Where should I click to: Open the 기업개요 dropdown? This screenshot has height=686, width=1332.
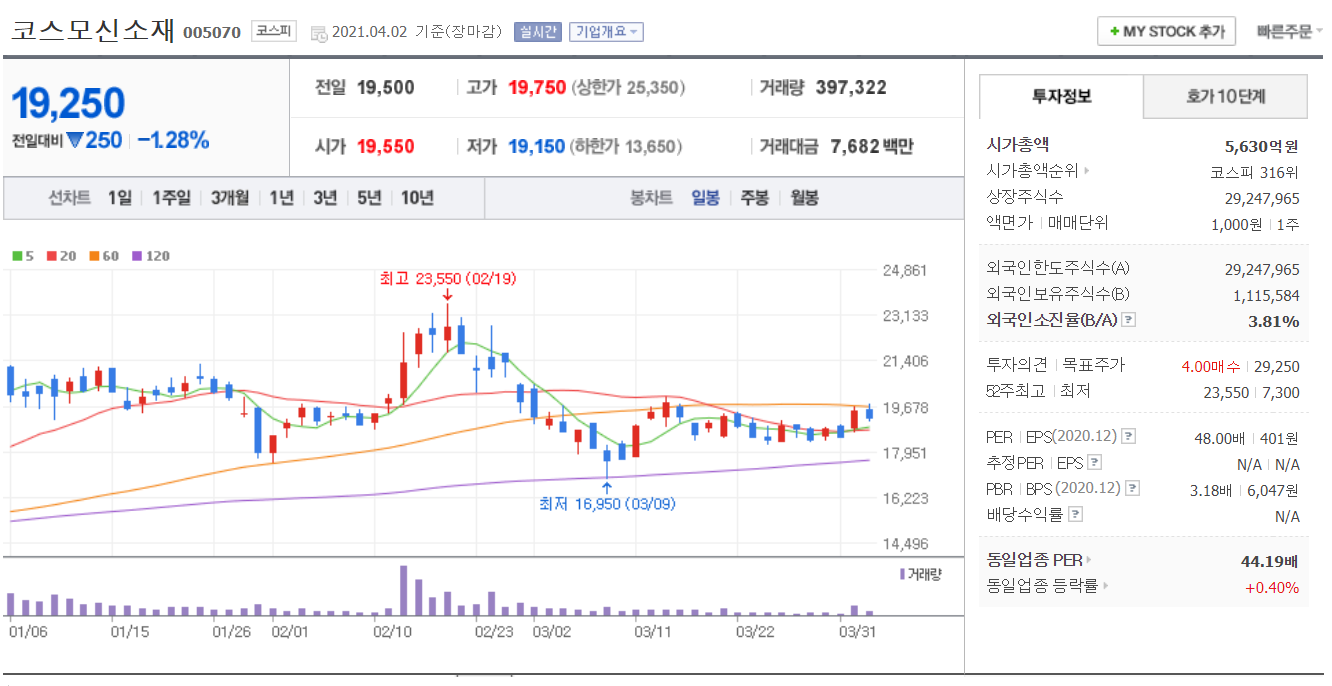[606, 32]
